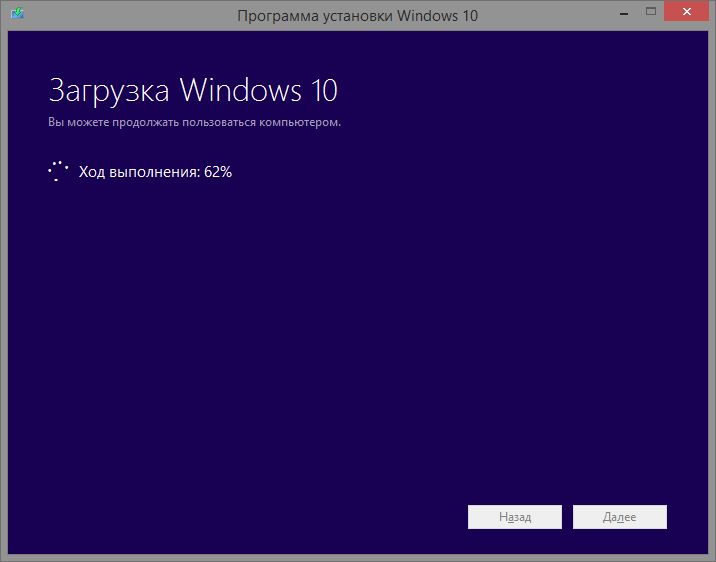Click the Загрузка word in the heading
716x562 pixels.
click(x=110, y=91)
